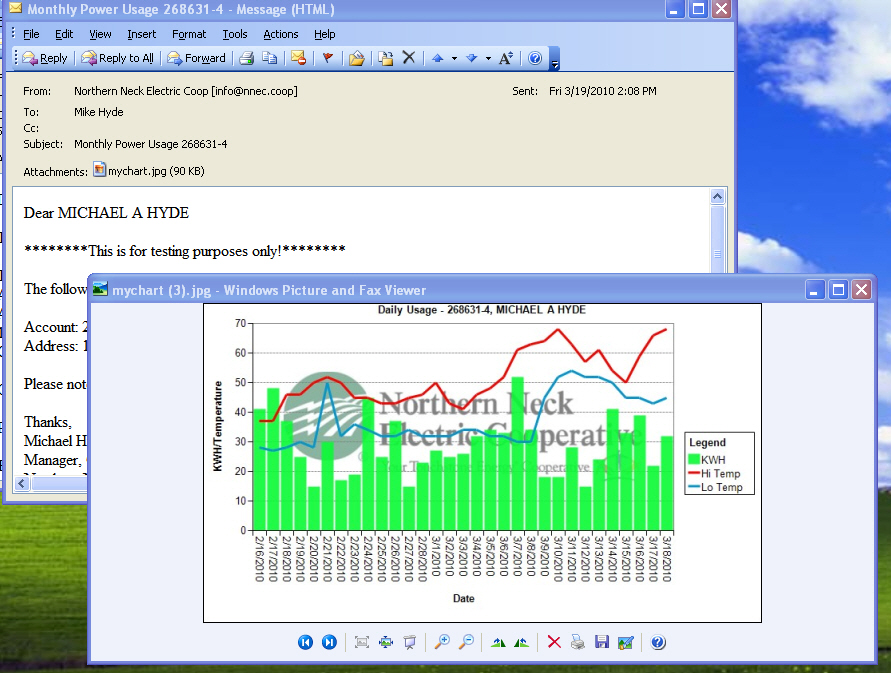891x673 pixels.
Task: Start slide show in picture viewer
Action: click(409, 642)
